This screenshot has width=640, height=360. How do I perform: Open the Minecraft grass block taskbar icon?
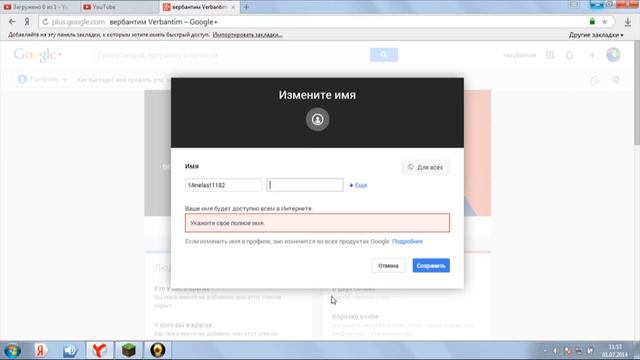click(129, 350)
